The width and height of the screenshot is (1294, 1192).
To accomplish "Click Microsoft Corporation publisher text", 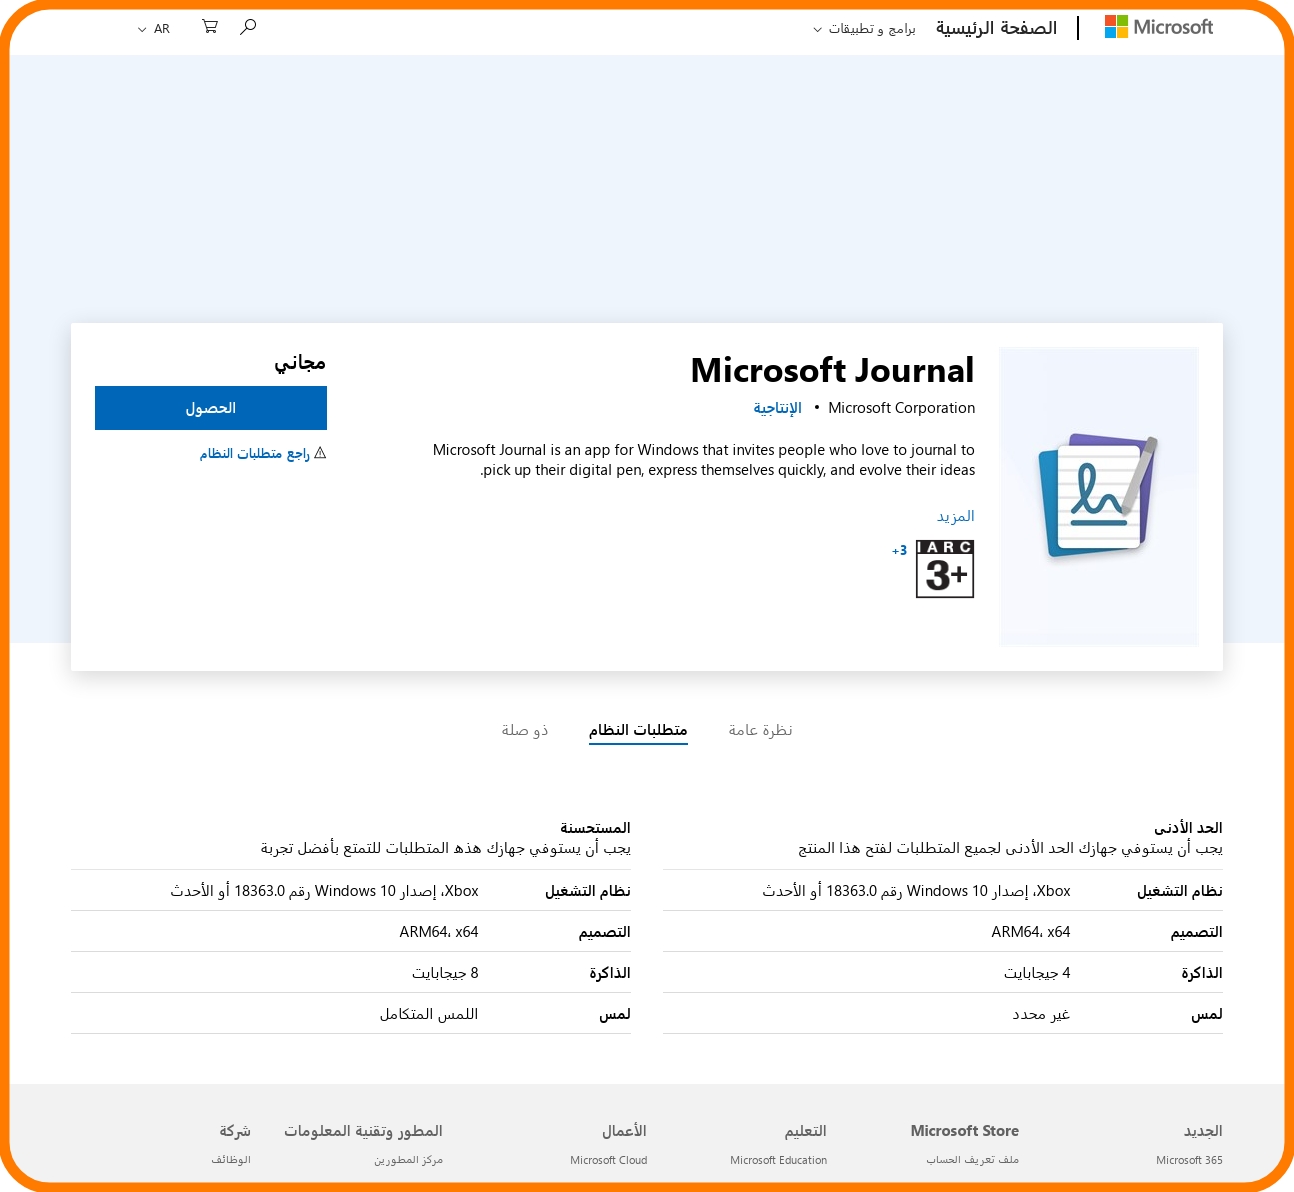I will 901,408.
